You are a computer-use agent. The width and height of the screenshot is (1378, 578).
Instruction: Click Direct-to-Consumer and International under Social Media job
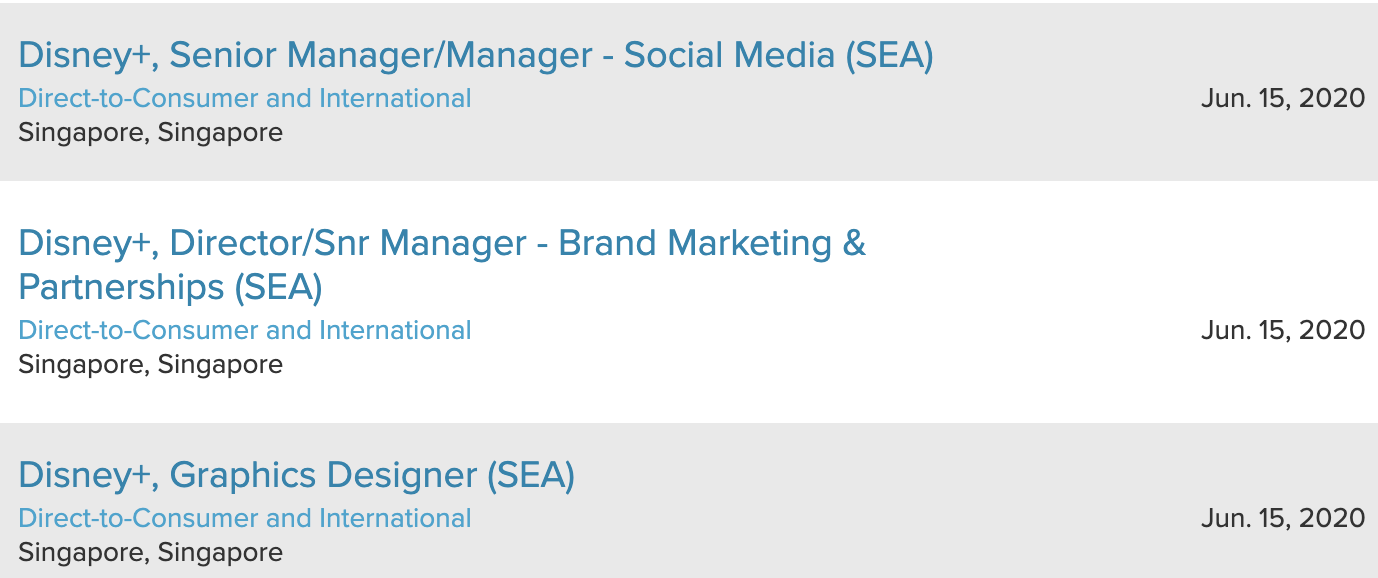pyautogui.click(x=244, y=99)
